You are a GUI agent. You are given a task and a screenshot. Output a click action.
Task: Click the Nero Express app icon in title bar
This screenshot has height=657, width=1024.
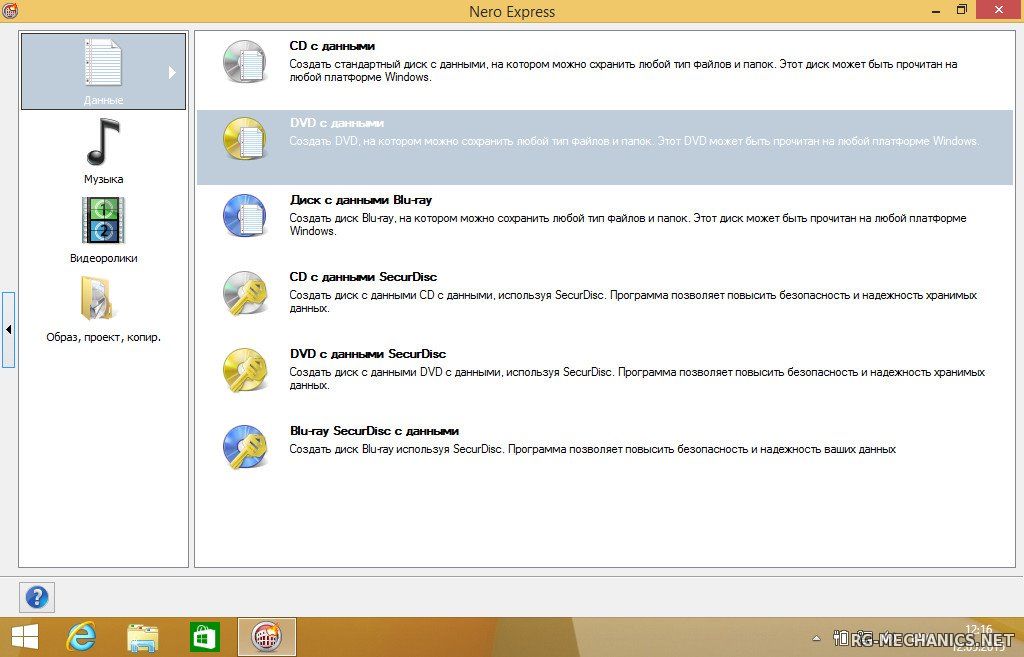[x=10, y=10]
